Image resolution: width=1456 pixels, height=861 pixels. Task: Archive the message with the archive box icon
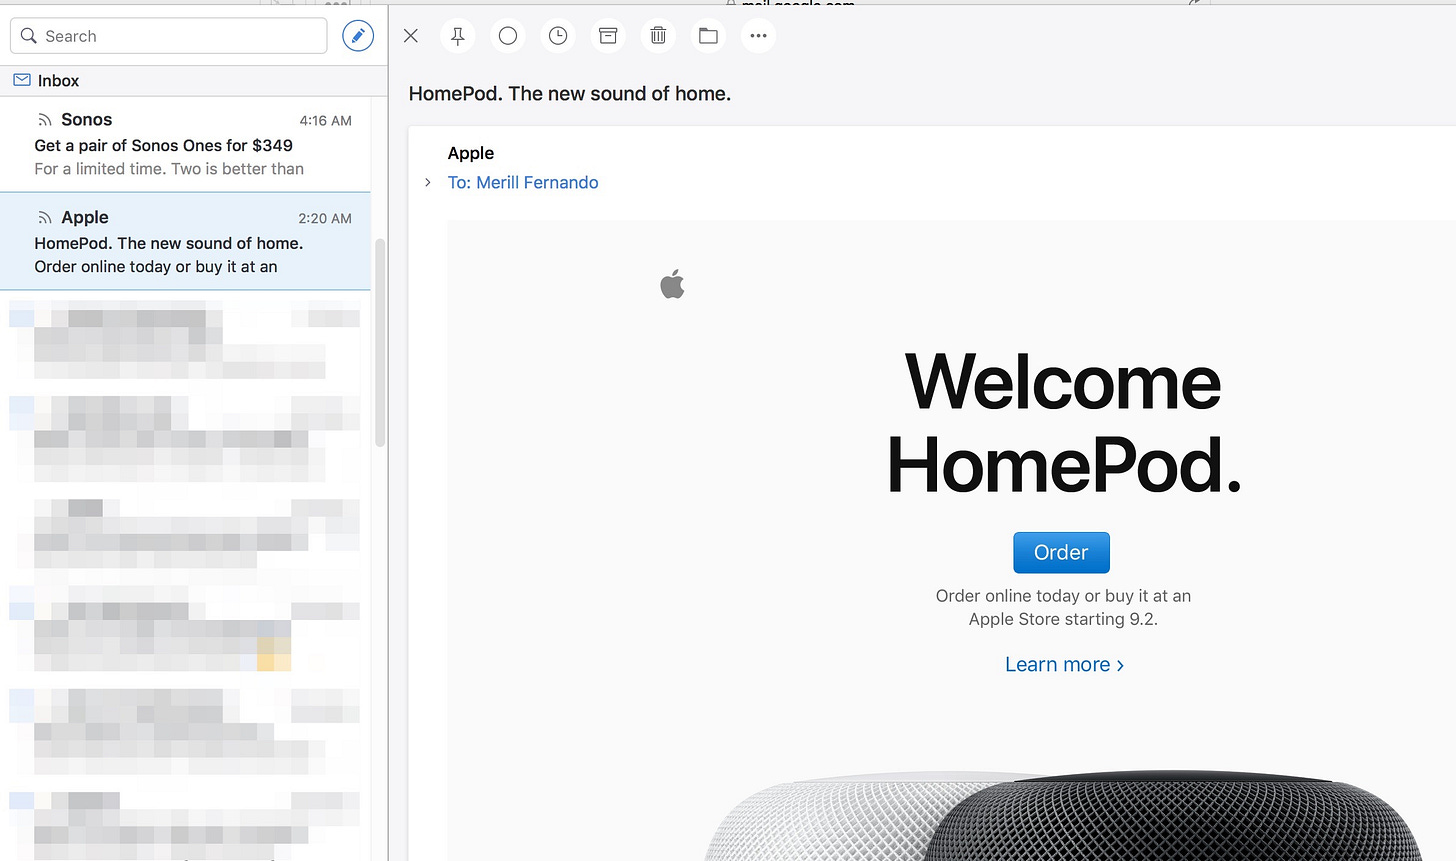coord(608,36)
